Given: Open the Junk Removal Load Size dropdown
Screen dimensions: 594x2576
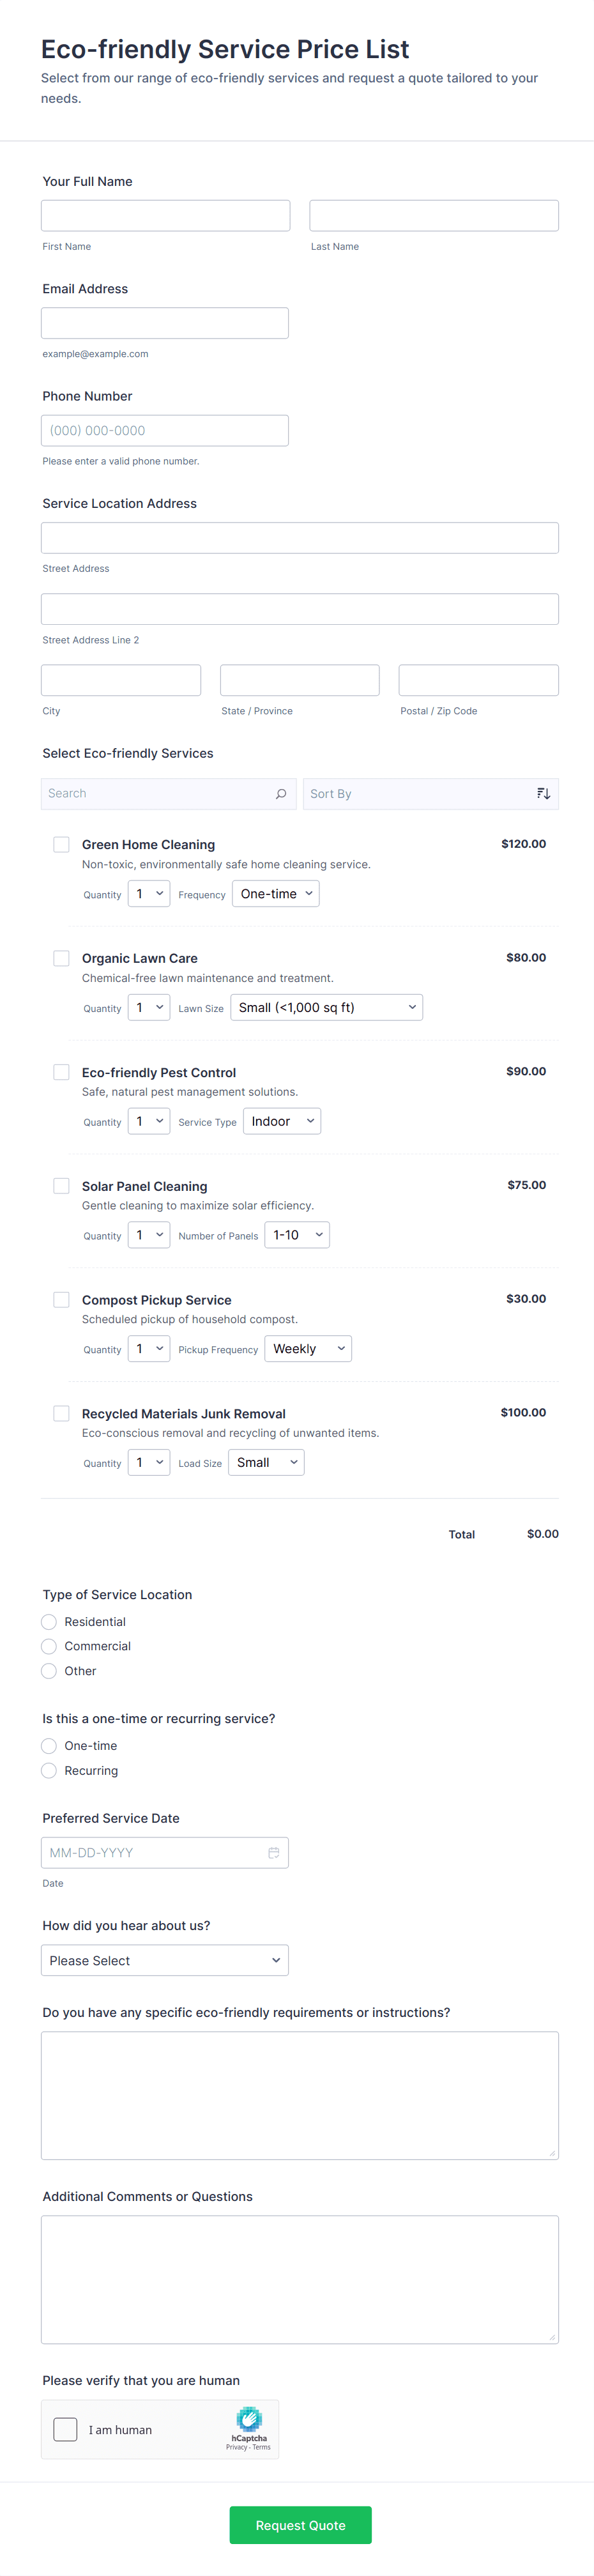Looking at the screenshot, I should point(266,1463).
